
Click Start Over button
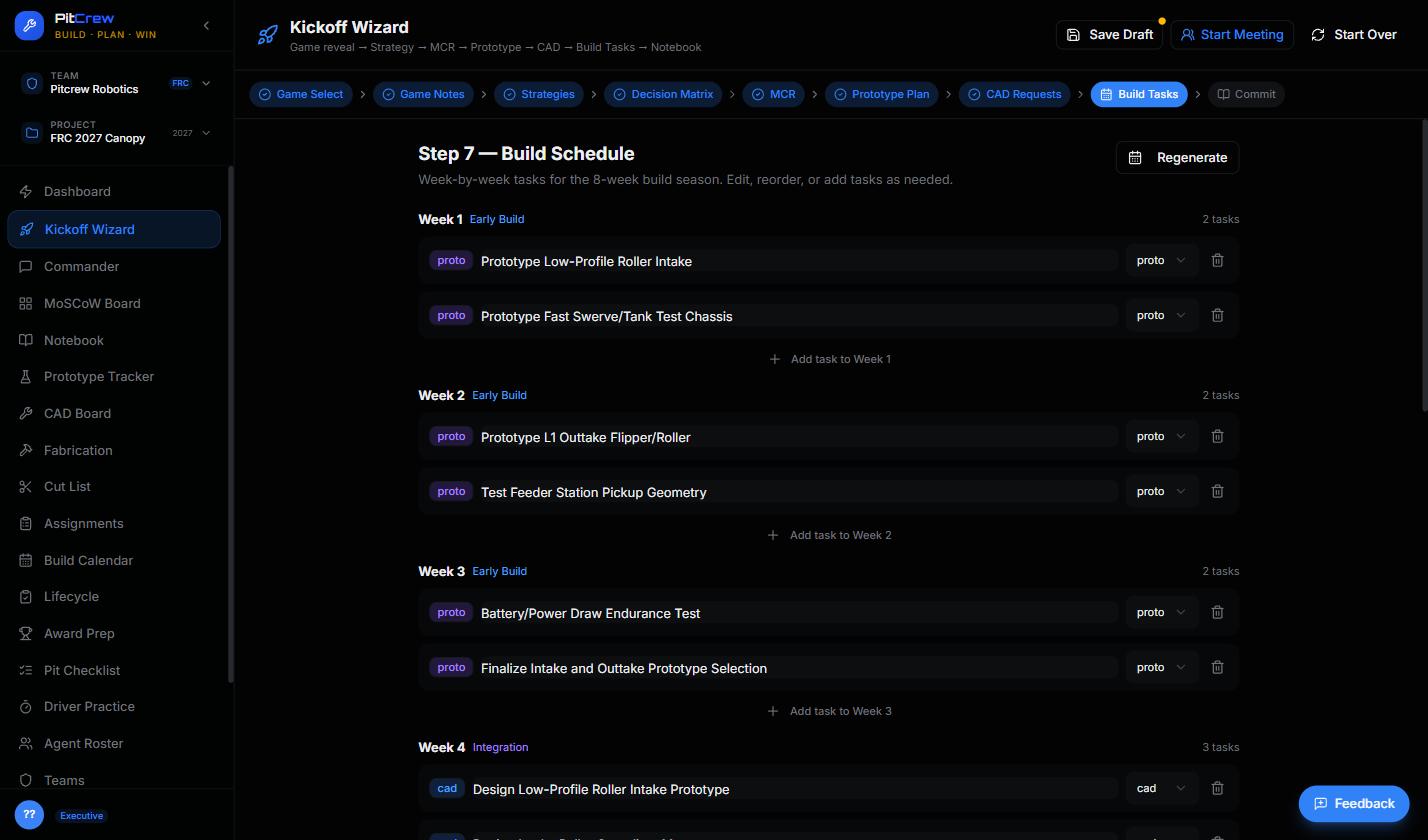(1354, 34)
